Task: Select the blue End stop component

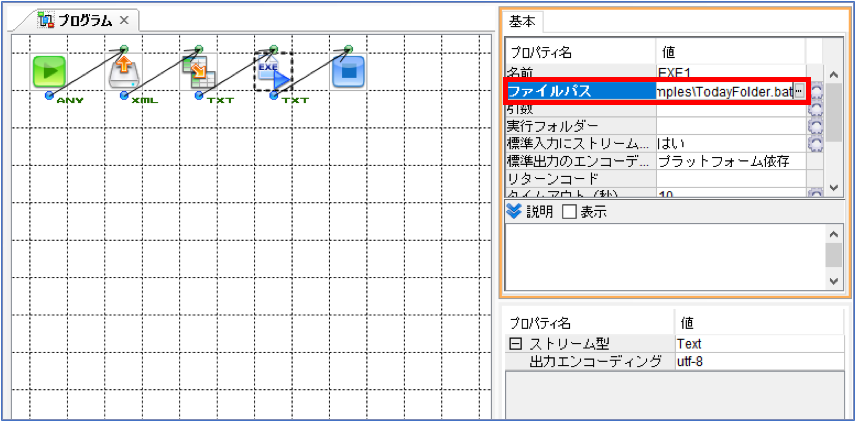Action: coord(348,71)
